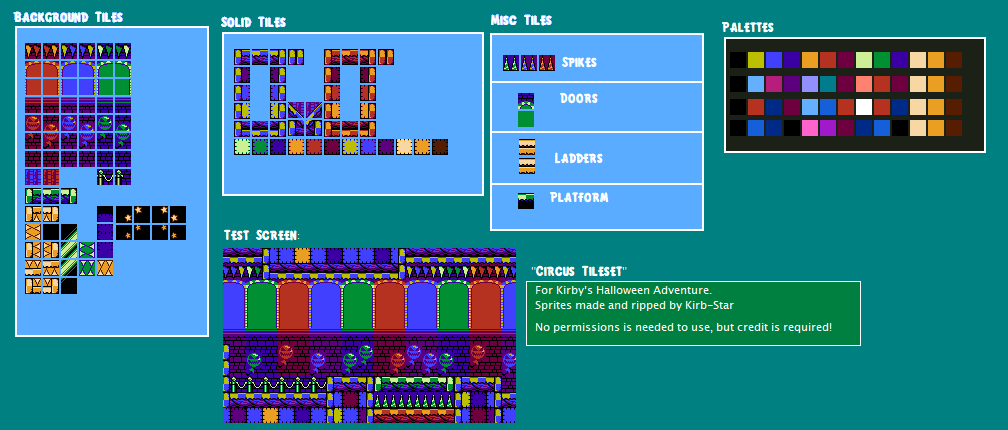Click the Background Tiles heading
1008x430 pixels.
[x=69, y=17]
